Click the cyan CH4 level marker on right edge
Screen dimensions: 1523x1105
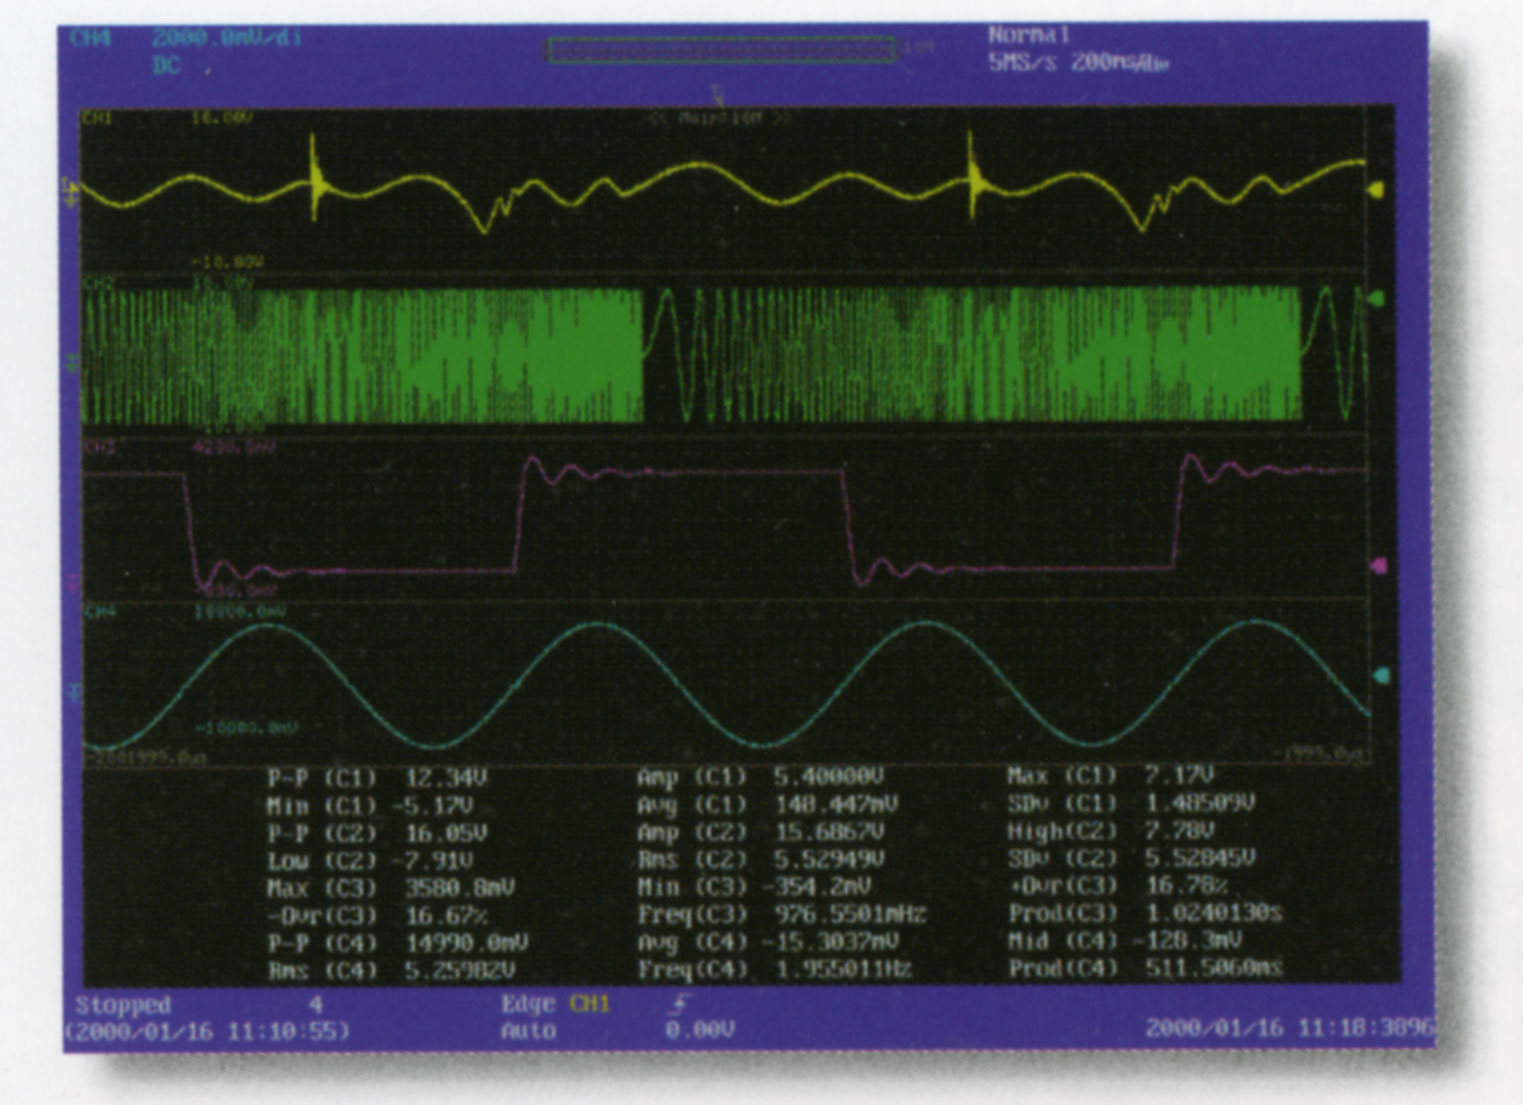1381,676
